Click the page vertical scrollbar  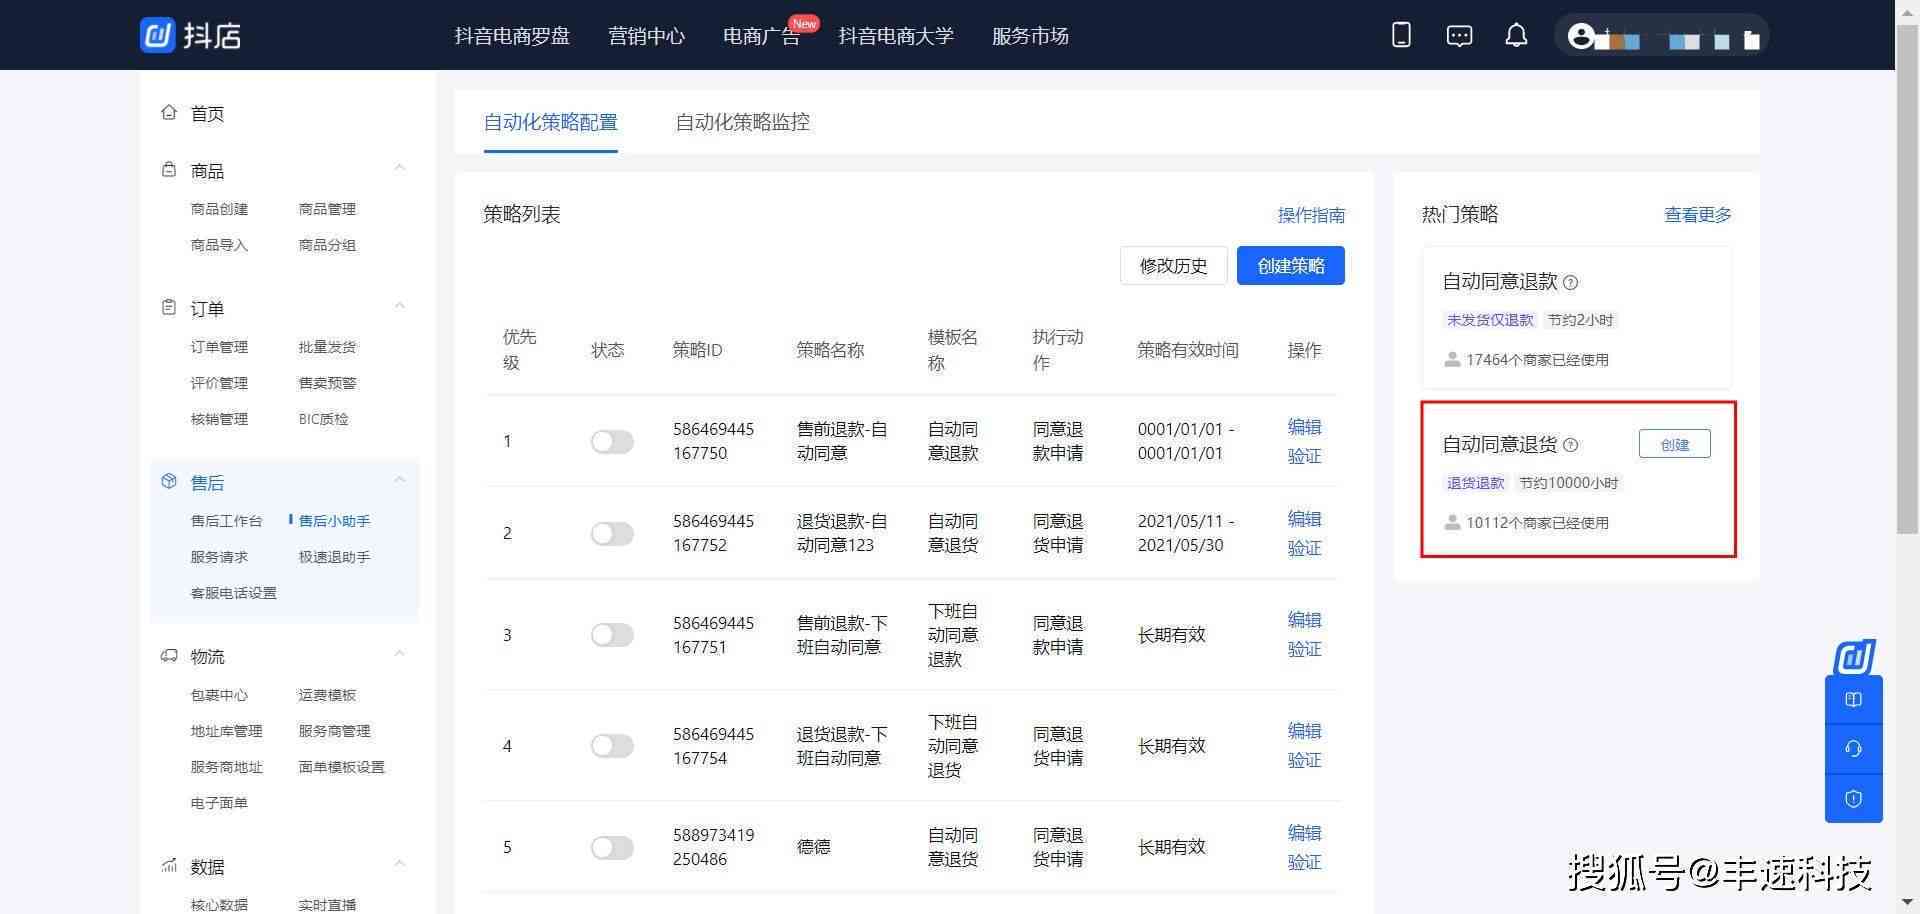pyautogui.click(x=1907, y=280)
